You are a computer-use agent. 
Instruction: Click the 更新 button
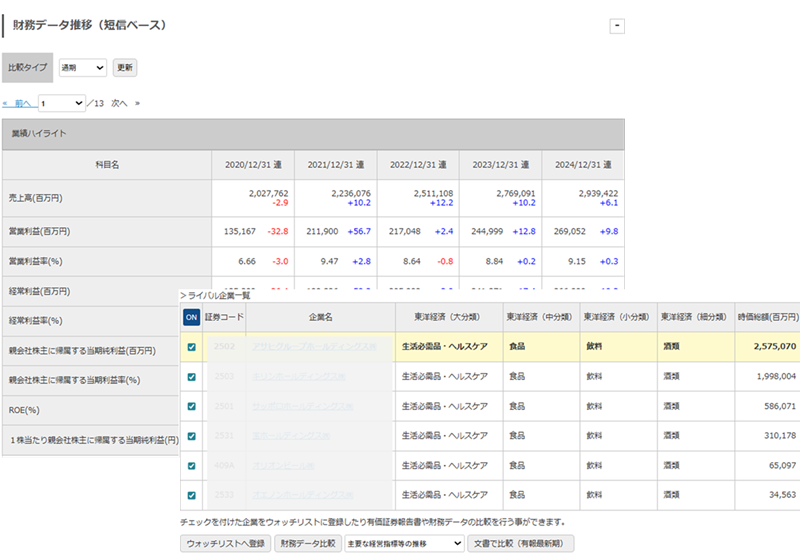pos(124,68)
